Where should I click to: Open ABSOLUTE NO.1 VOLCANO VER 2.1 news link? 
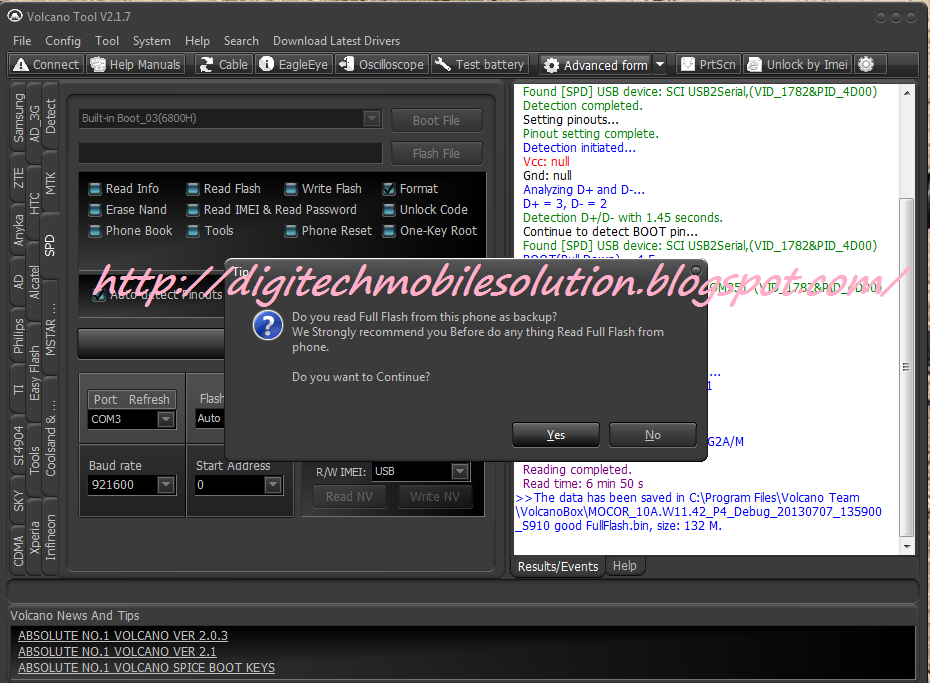(116, 650)
